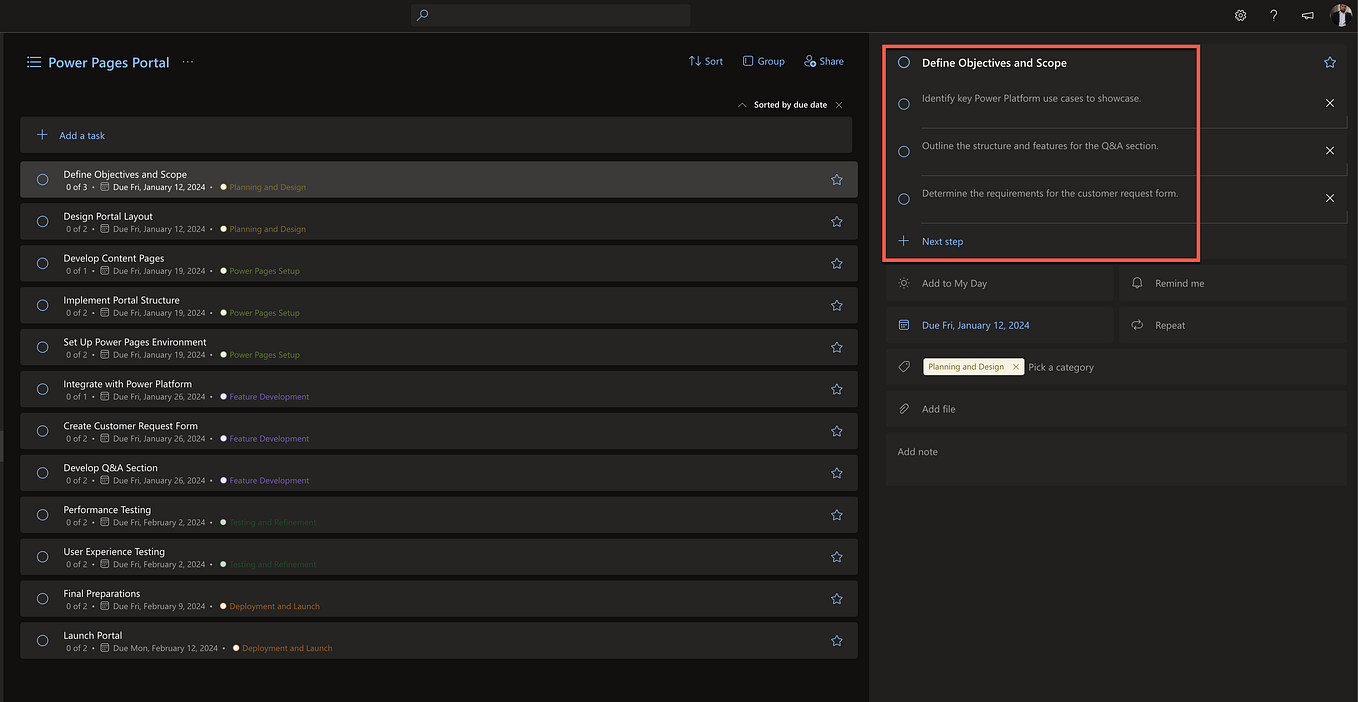Open Help via the question mark icon
The height and width of the screenshot is (702, 1358).
pos(1273,15)
